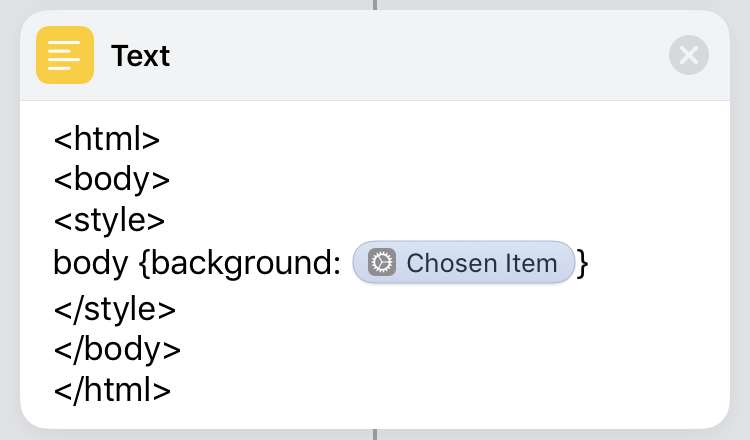
Task: Click the connector line above the Text action
Action: 375,4
